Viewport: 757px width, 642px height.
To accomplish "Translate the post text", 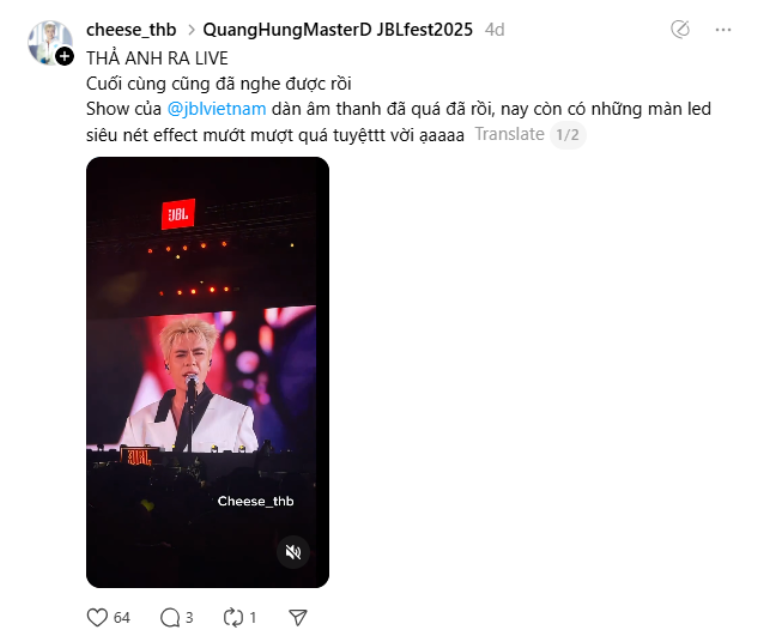I will [x=509, y=134].
